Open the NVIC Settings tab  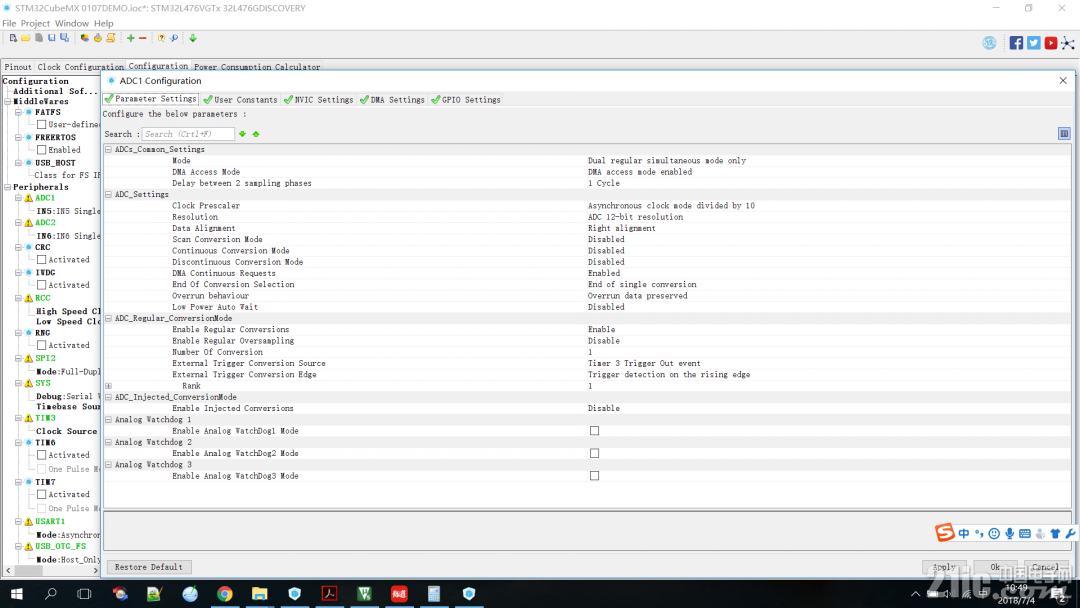click(x=318, y=100)
